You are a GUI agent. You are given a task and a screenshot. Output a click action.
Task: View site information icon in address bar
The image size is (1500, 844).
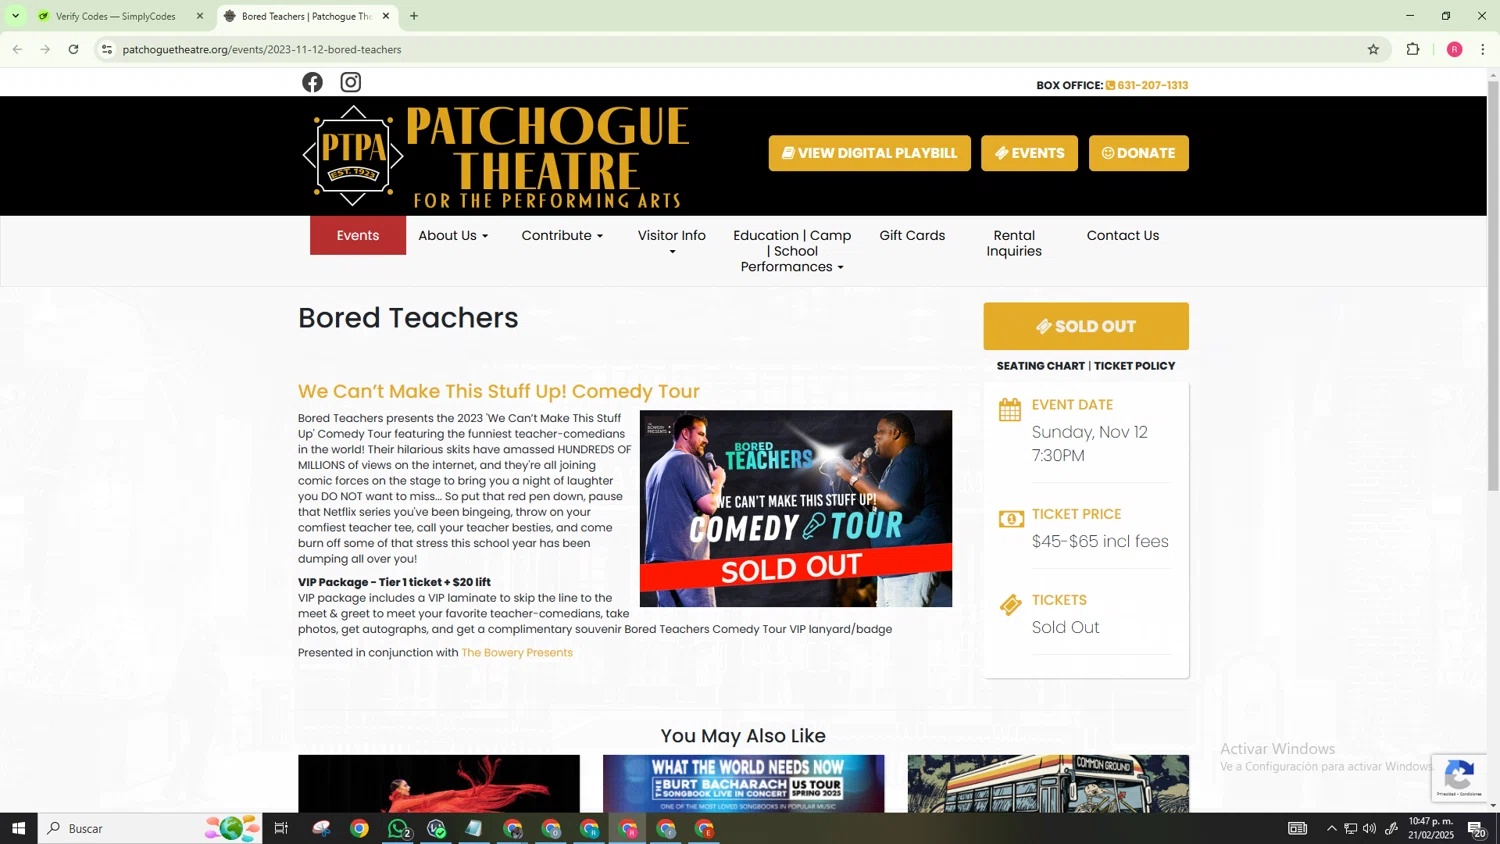click(107, 49)
